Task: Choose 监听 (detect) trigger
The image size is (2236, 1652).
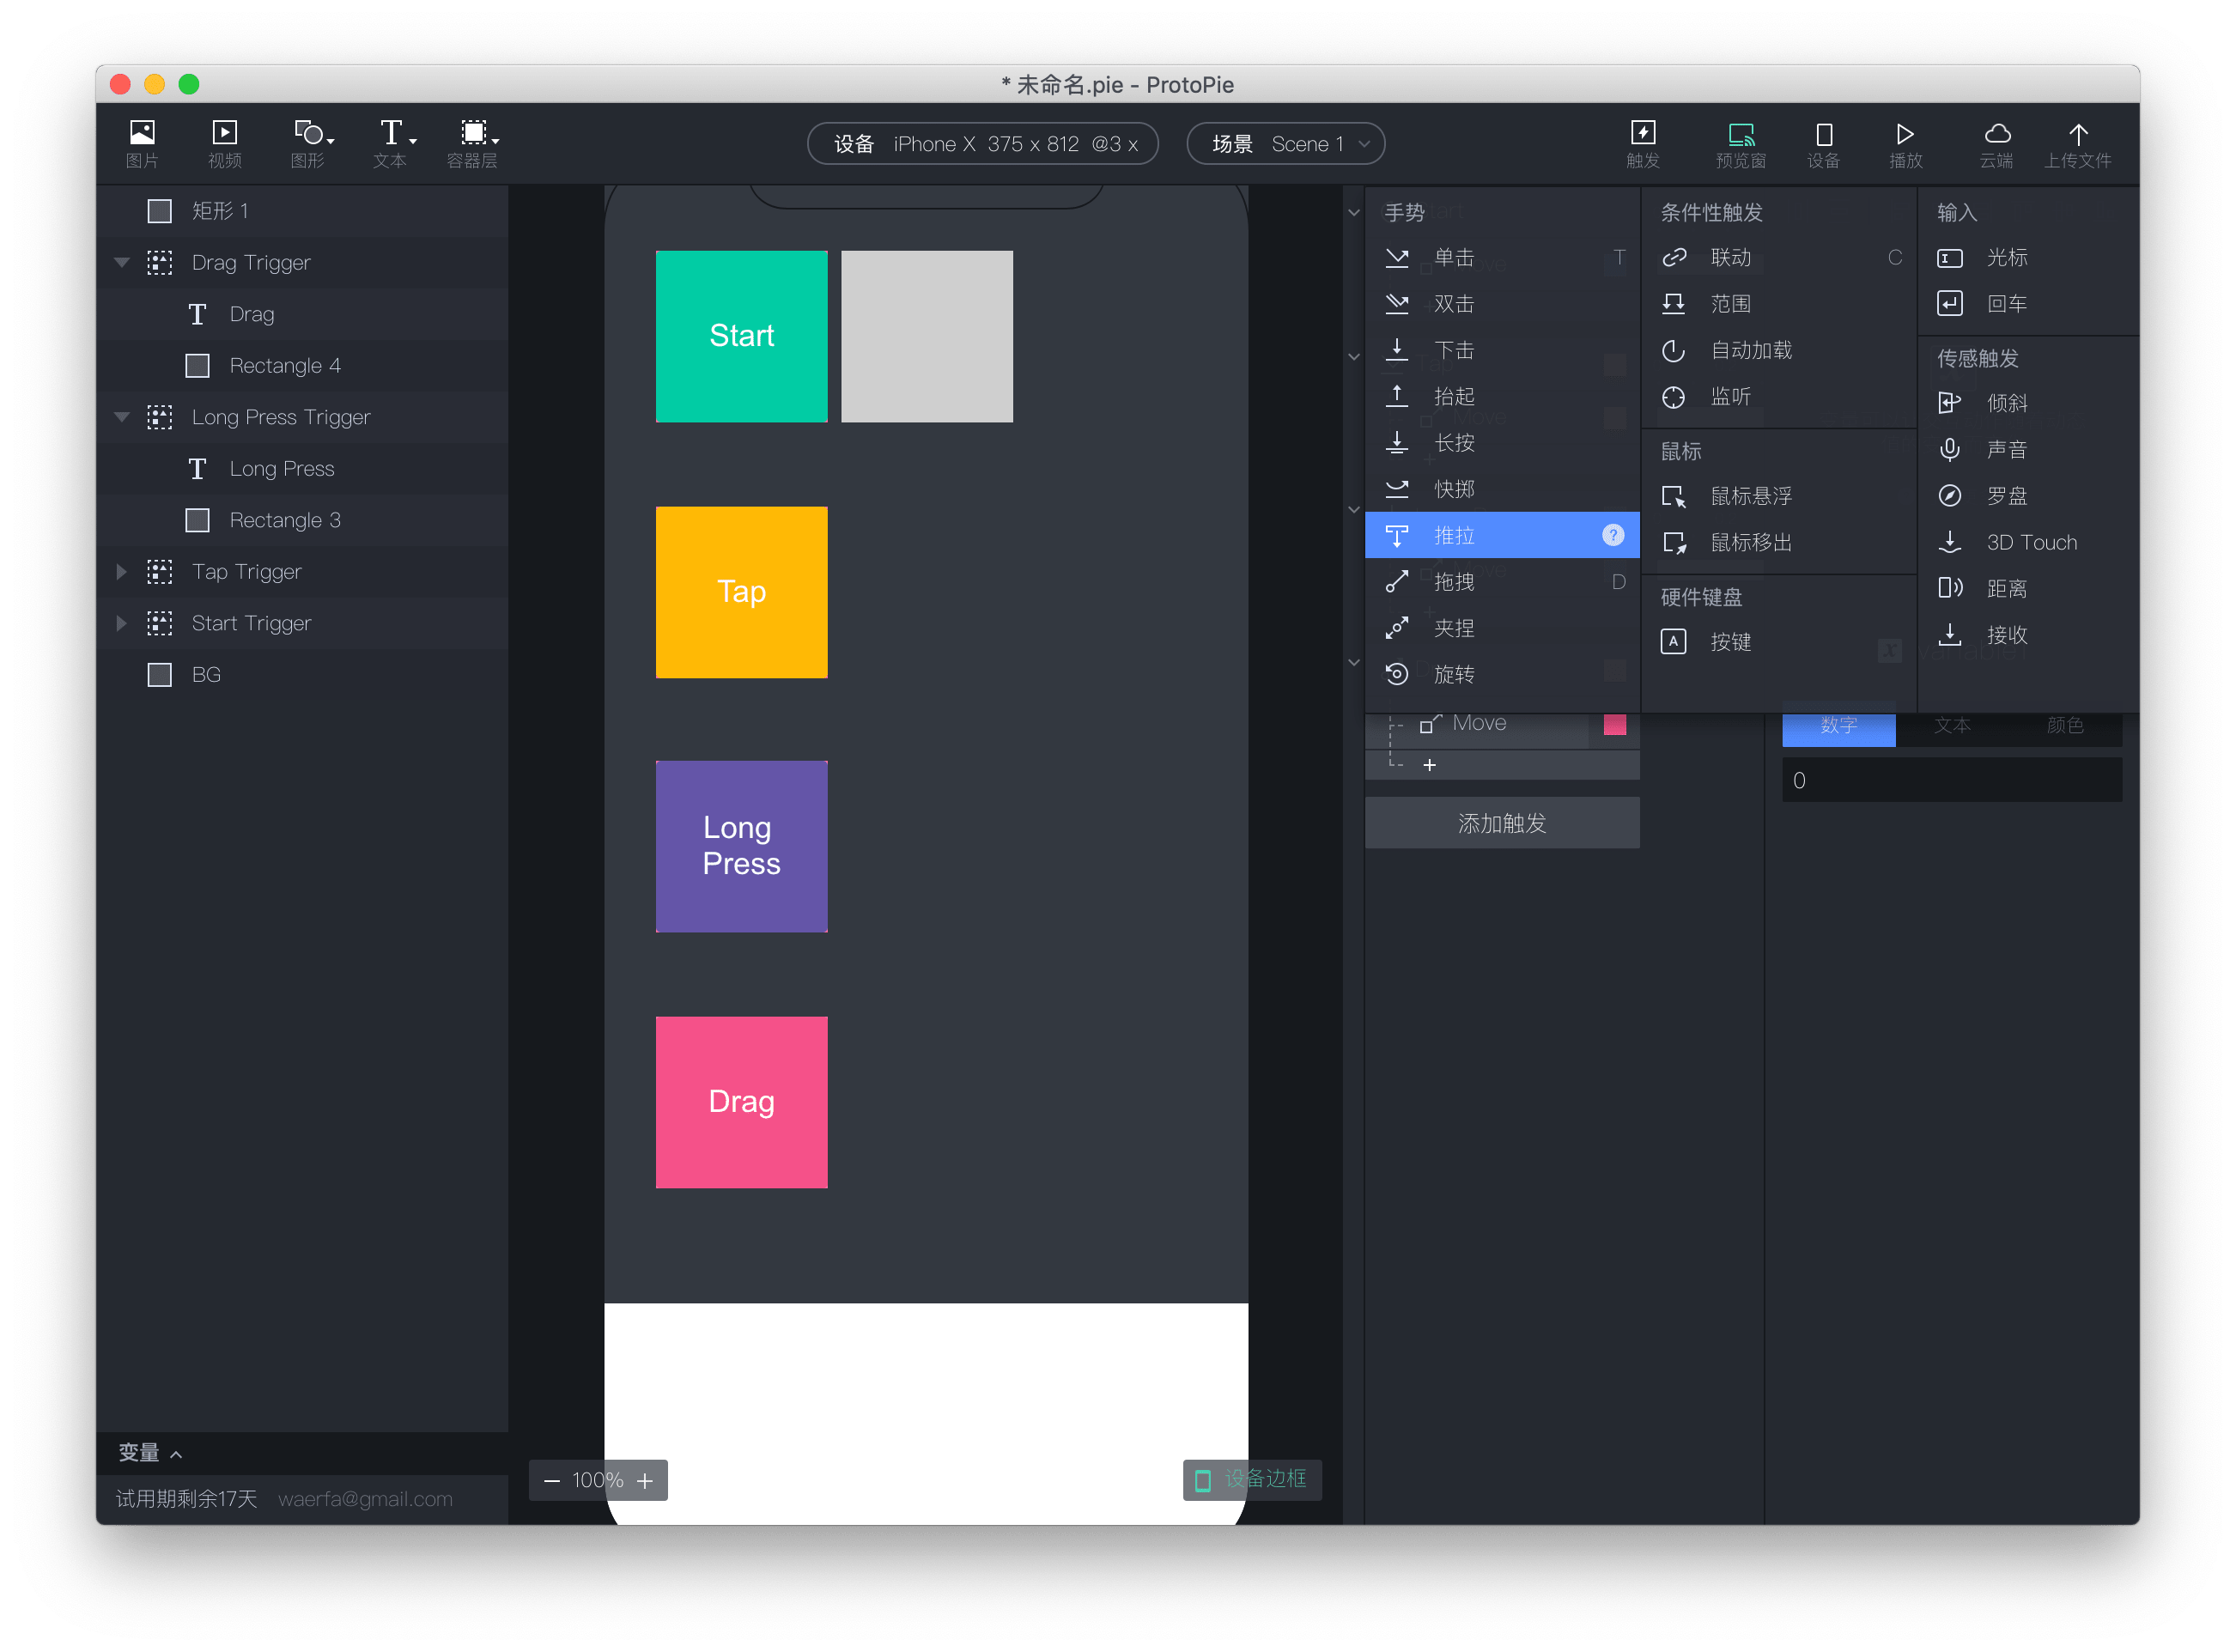Action: pos(1779,397)
